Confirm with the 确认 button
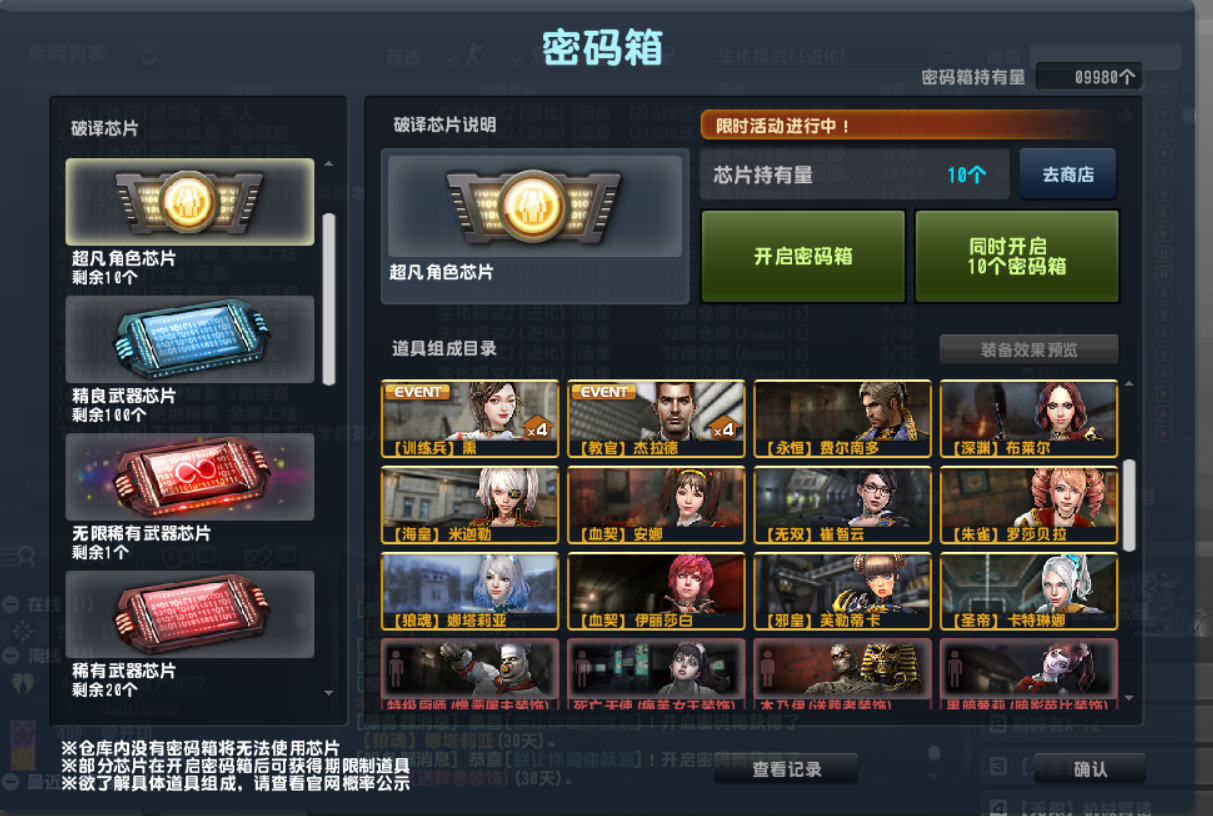Viewport: 1213px width, 816px height. 1090,769
